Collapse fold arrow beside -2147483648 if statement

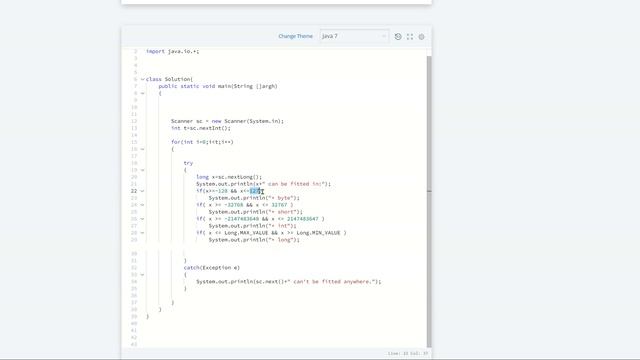142,219
